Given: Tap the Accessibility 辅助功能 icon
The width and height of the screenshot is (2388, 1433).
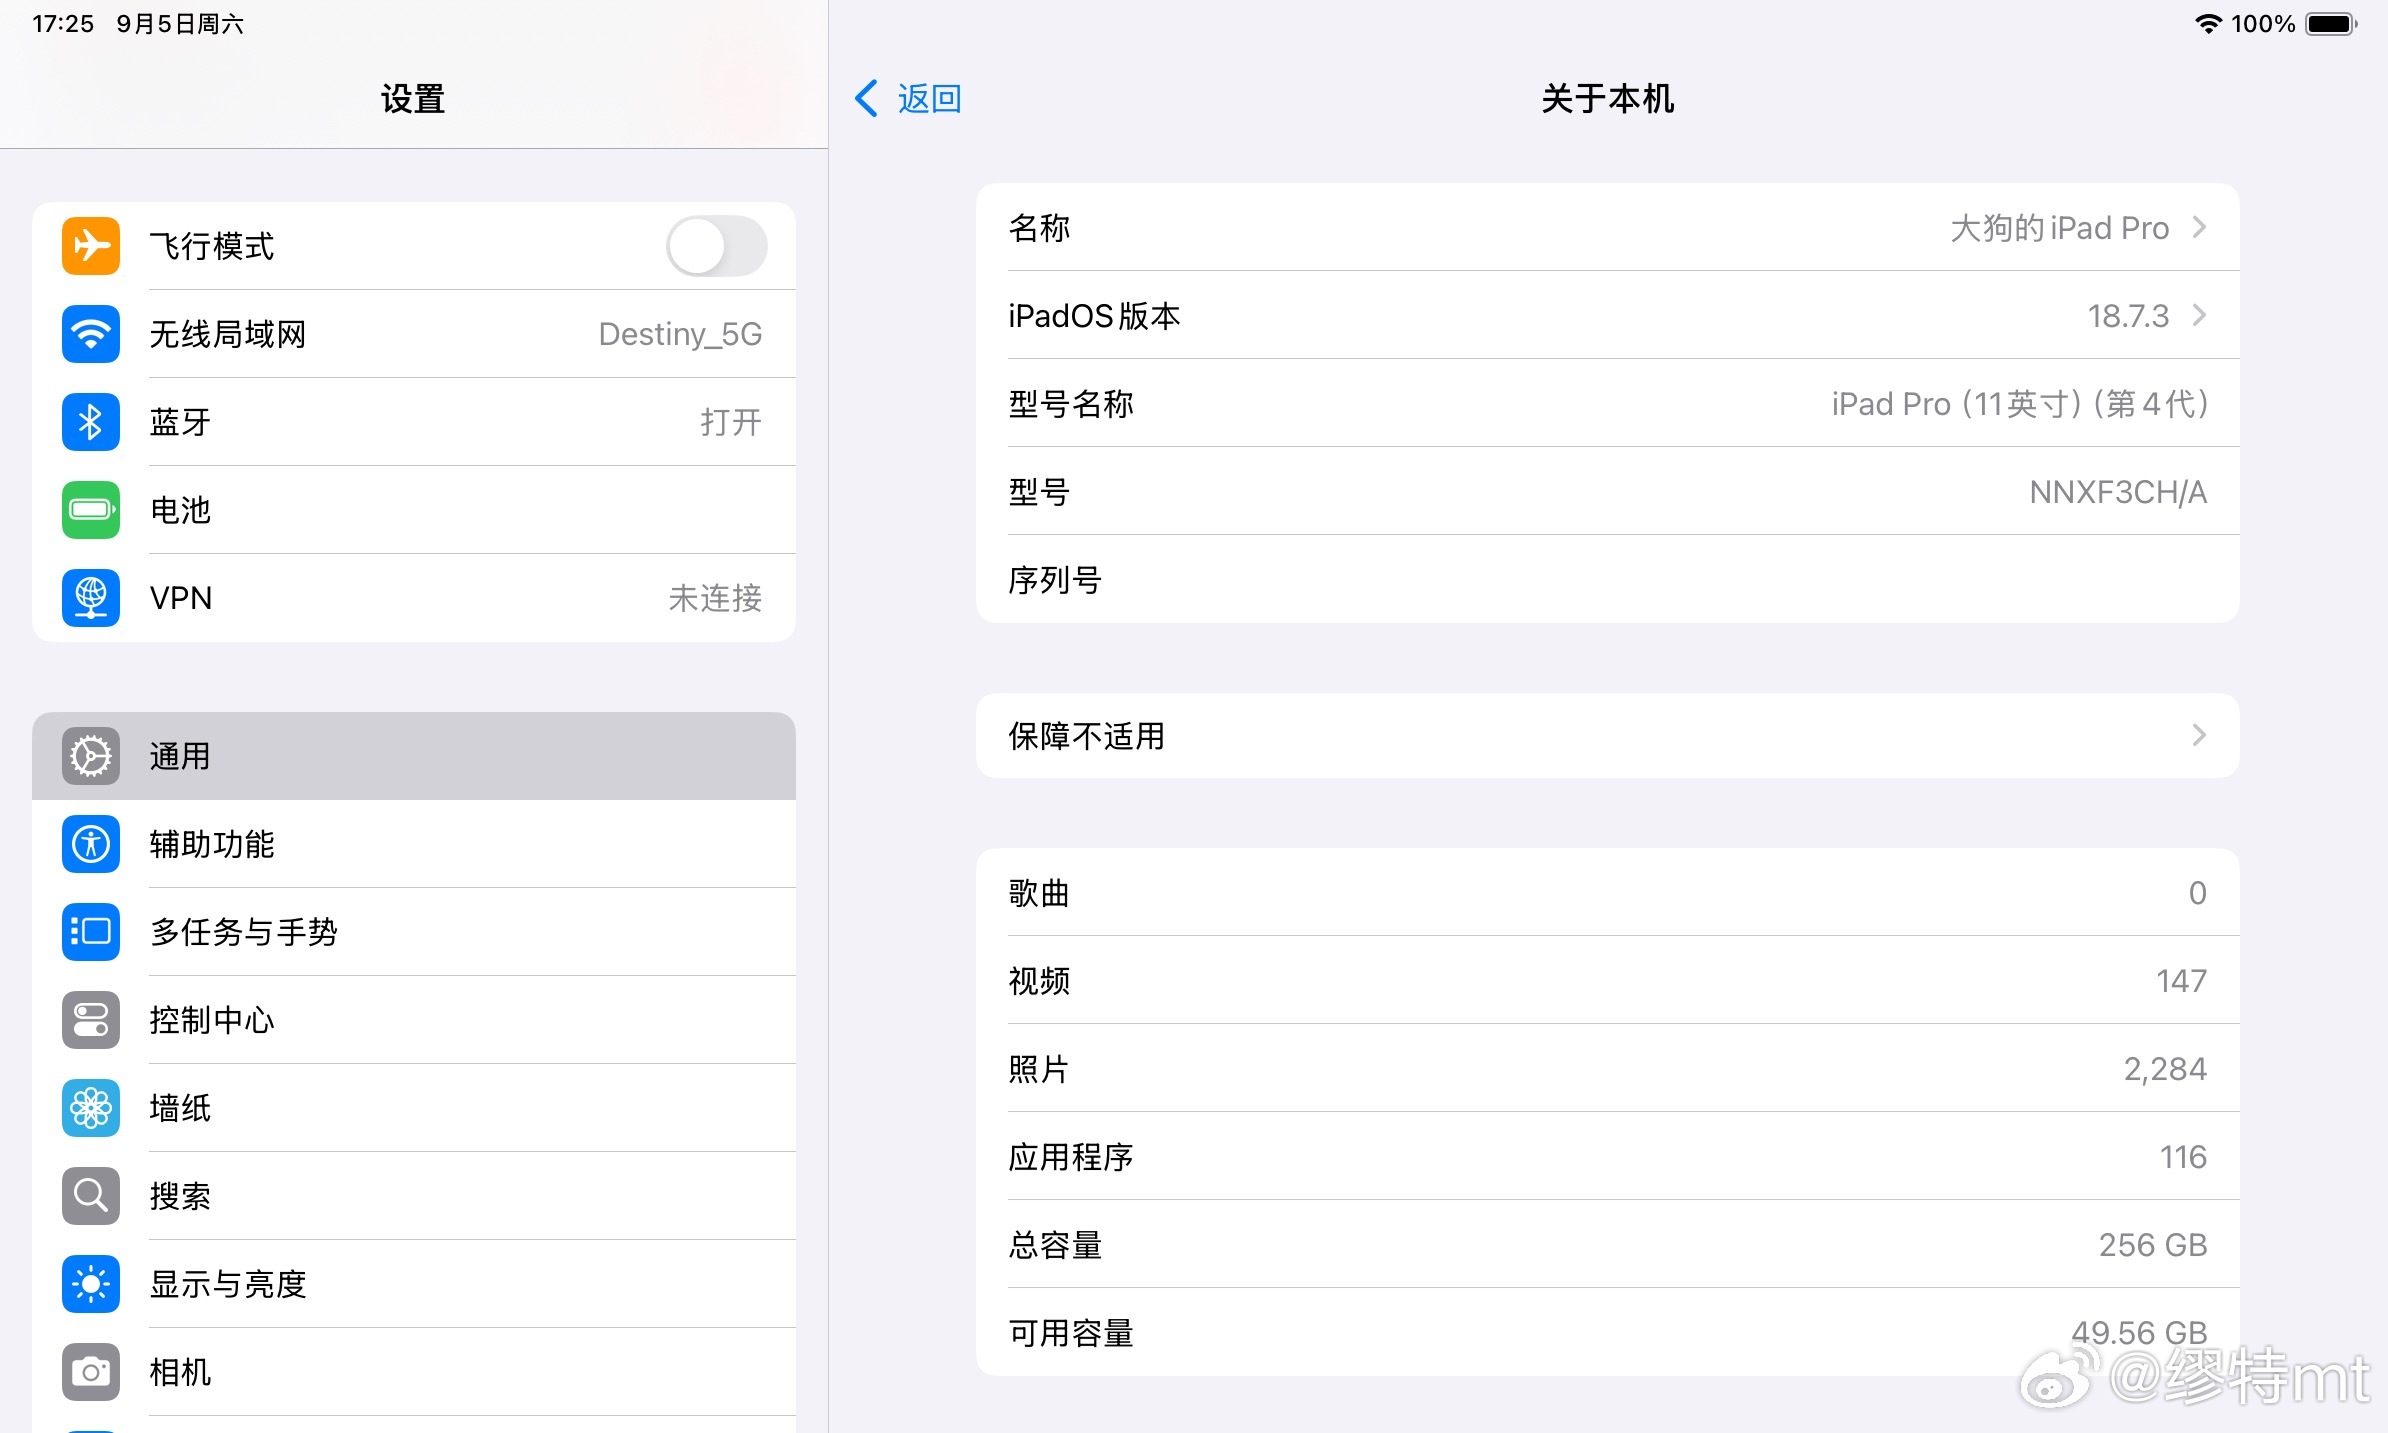Looking at the screenshot, I should (x=91, y=844).
